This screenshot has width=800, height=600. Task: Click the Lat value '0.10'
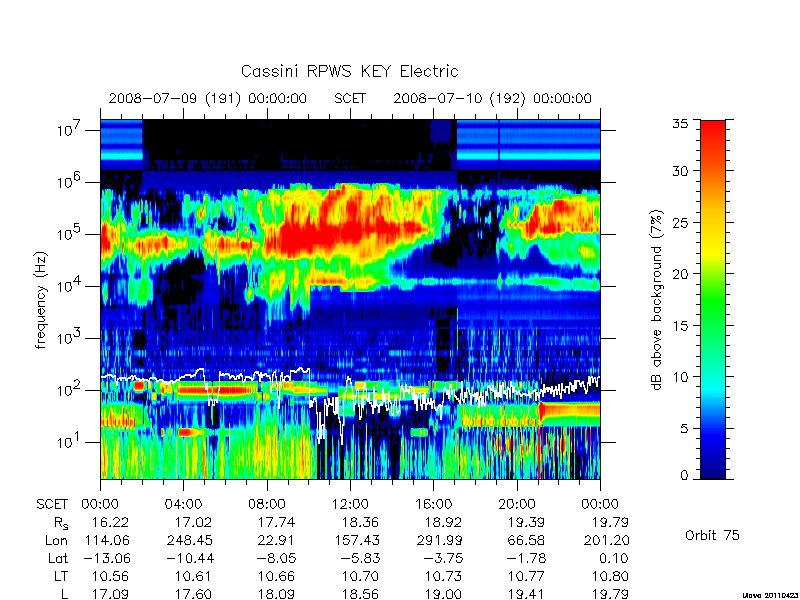click(x=614, y=559)
